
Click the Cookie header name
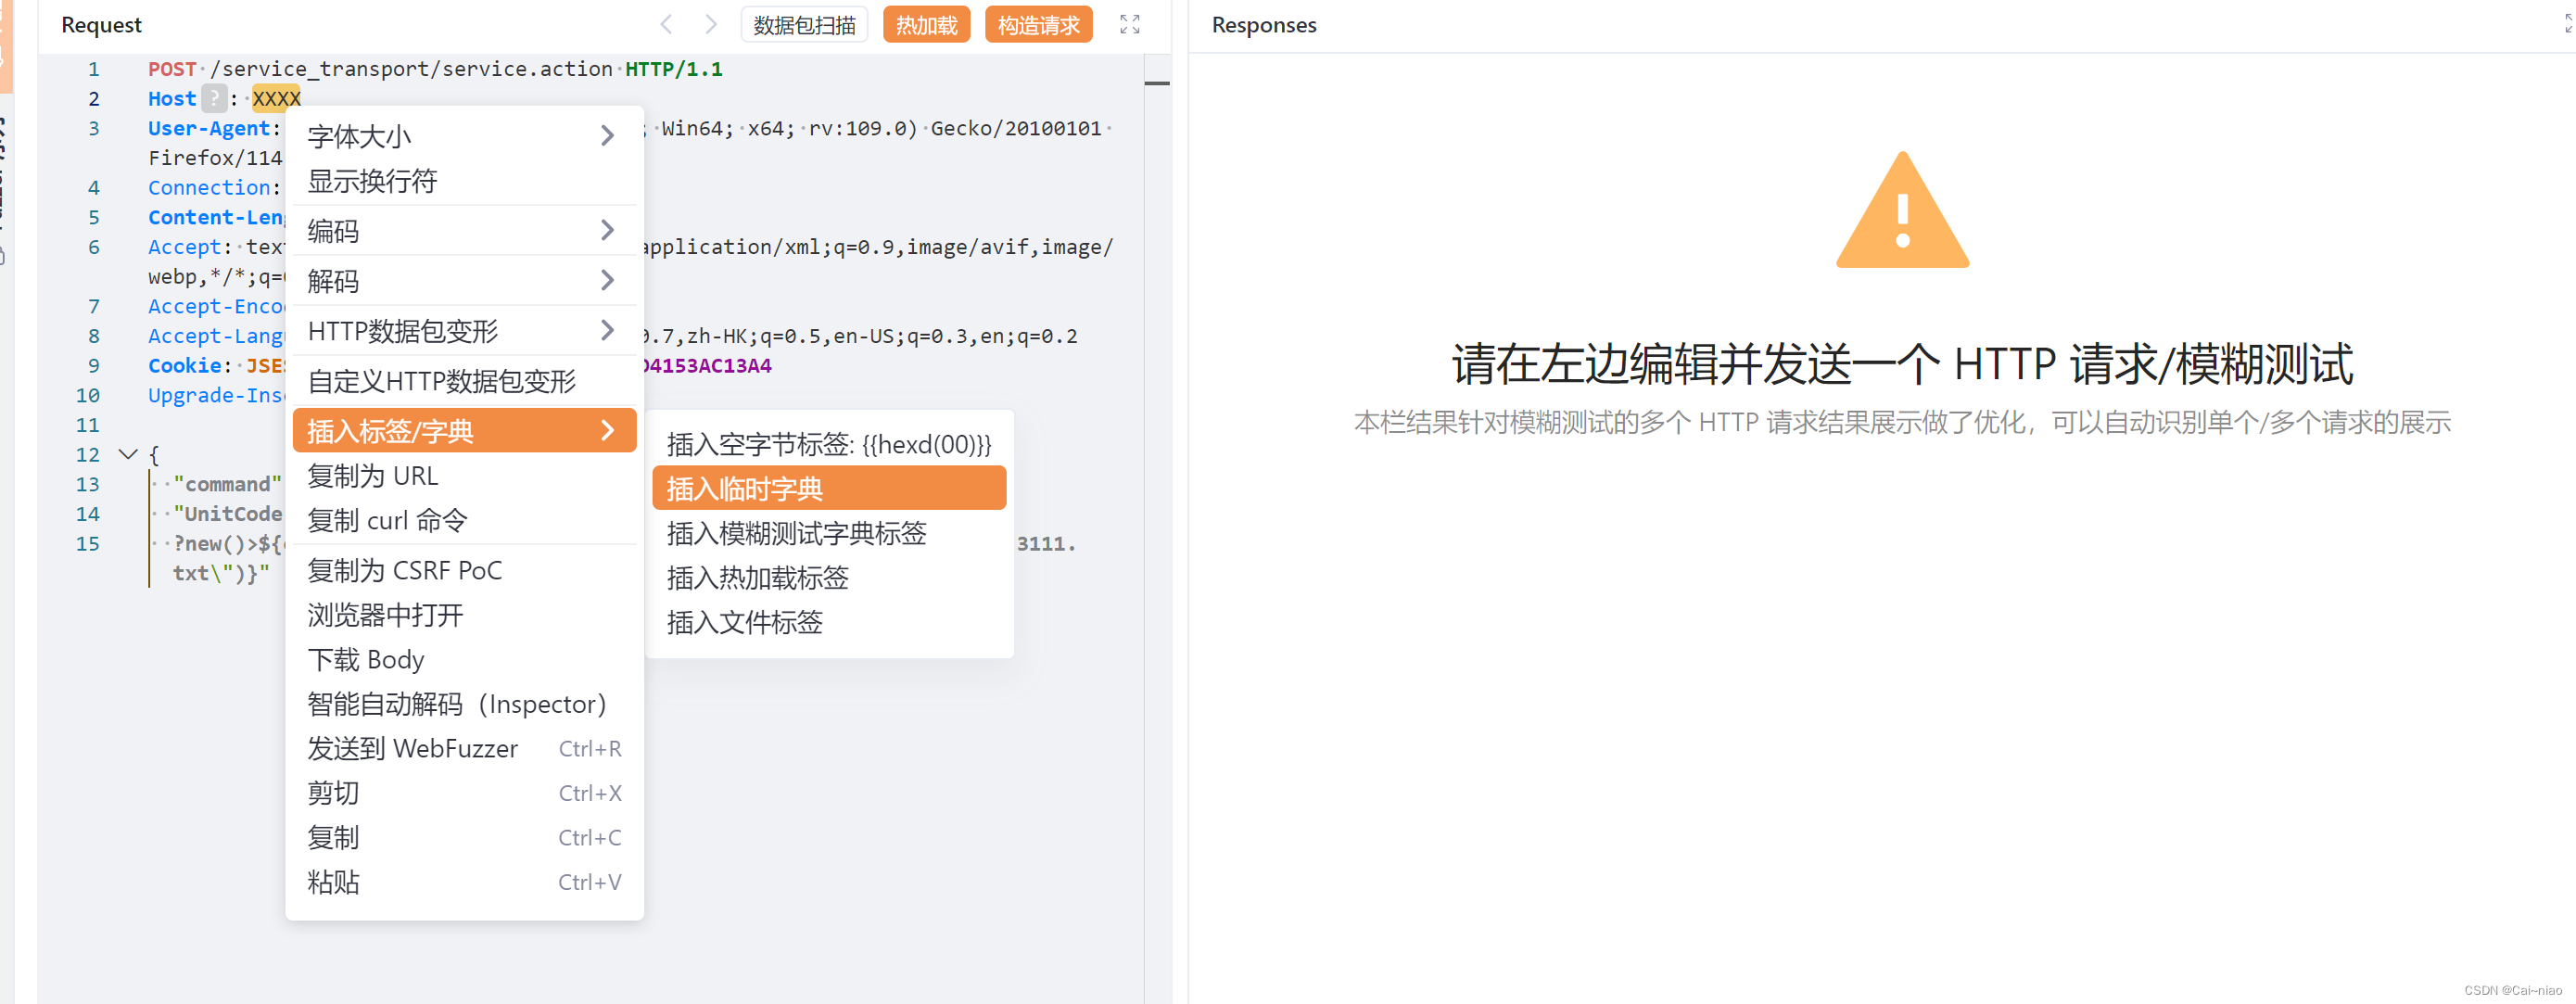coord(185,366)
